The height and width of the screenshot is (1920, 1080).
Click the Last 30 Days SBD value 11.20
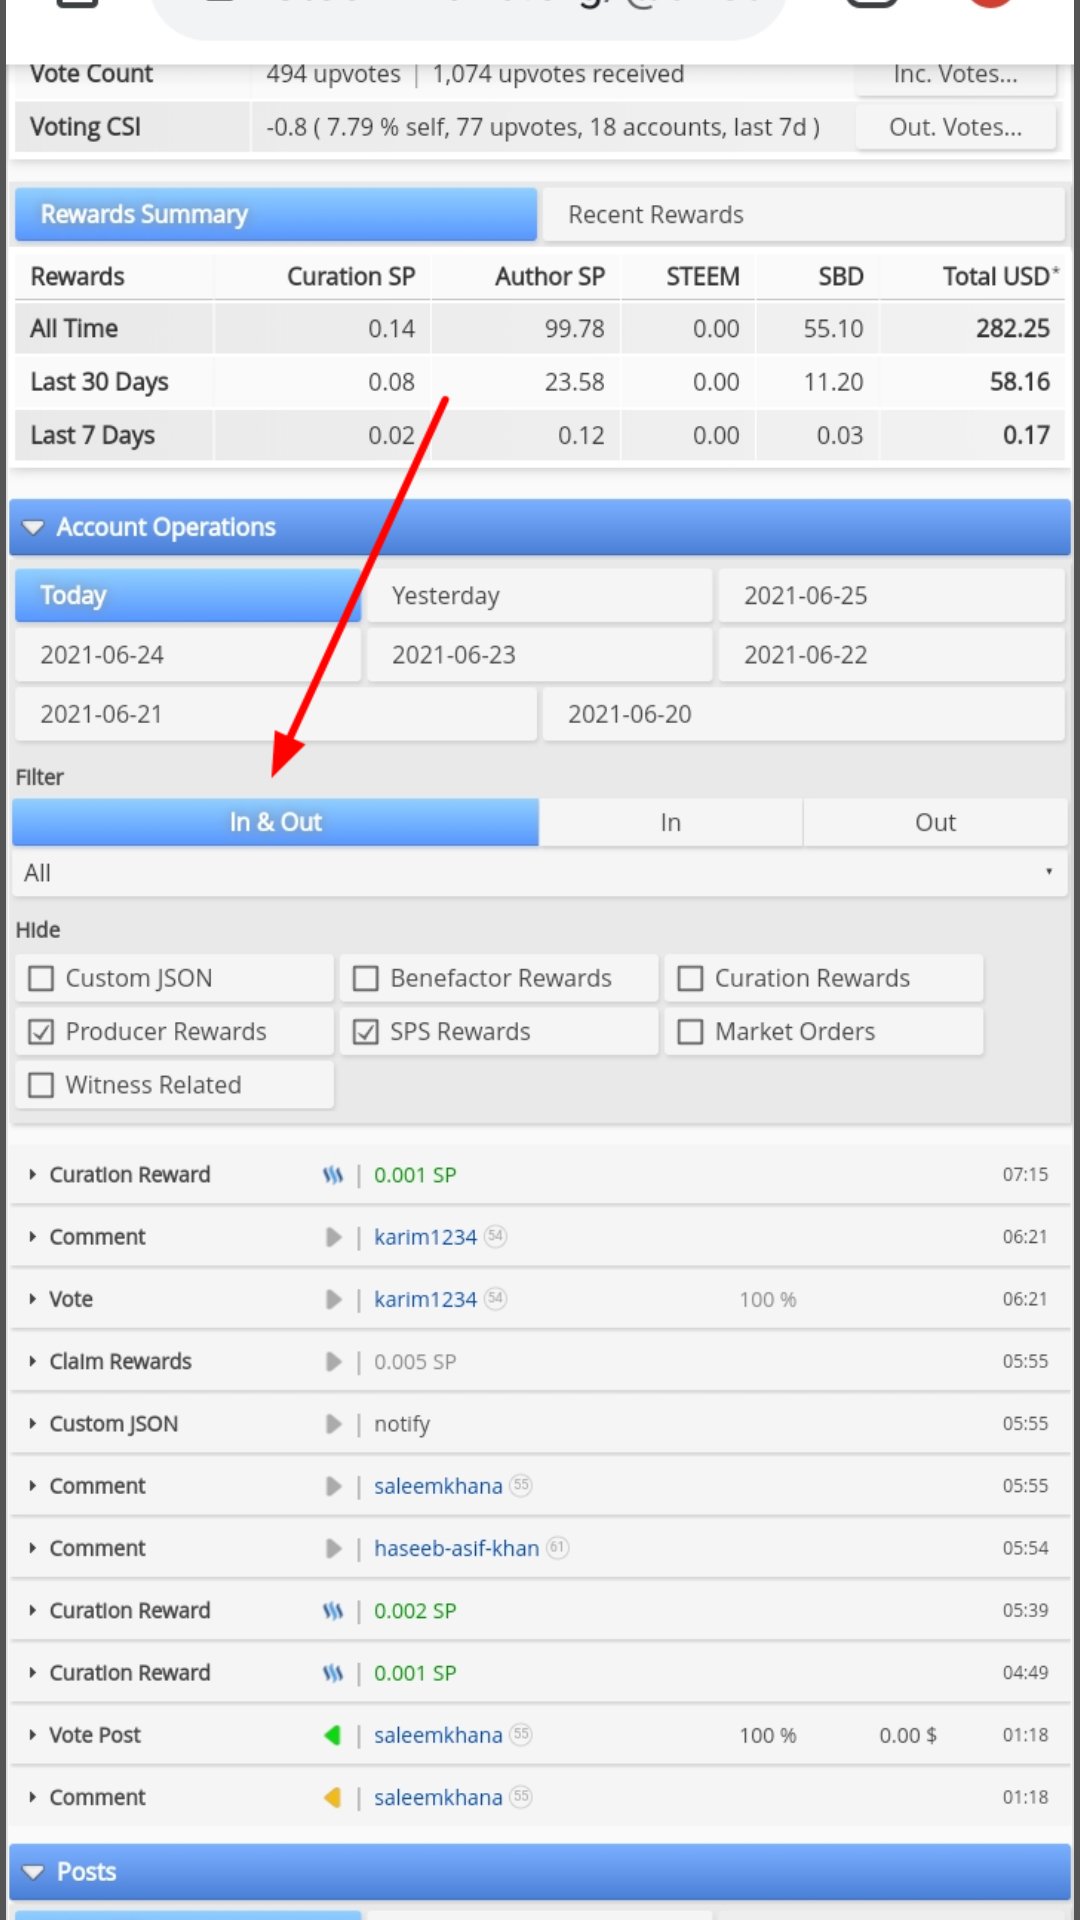pyautogui.click(x=833, y=382)
